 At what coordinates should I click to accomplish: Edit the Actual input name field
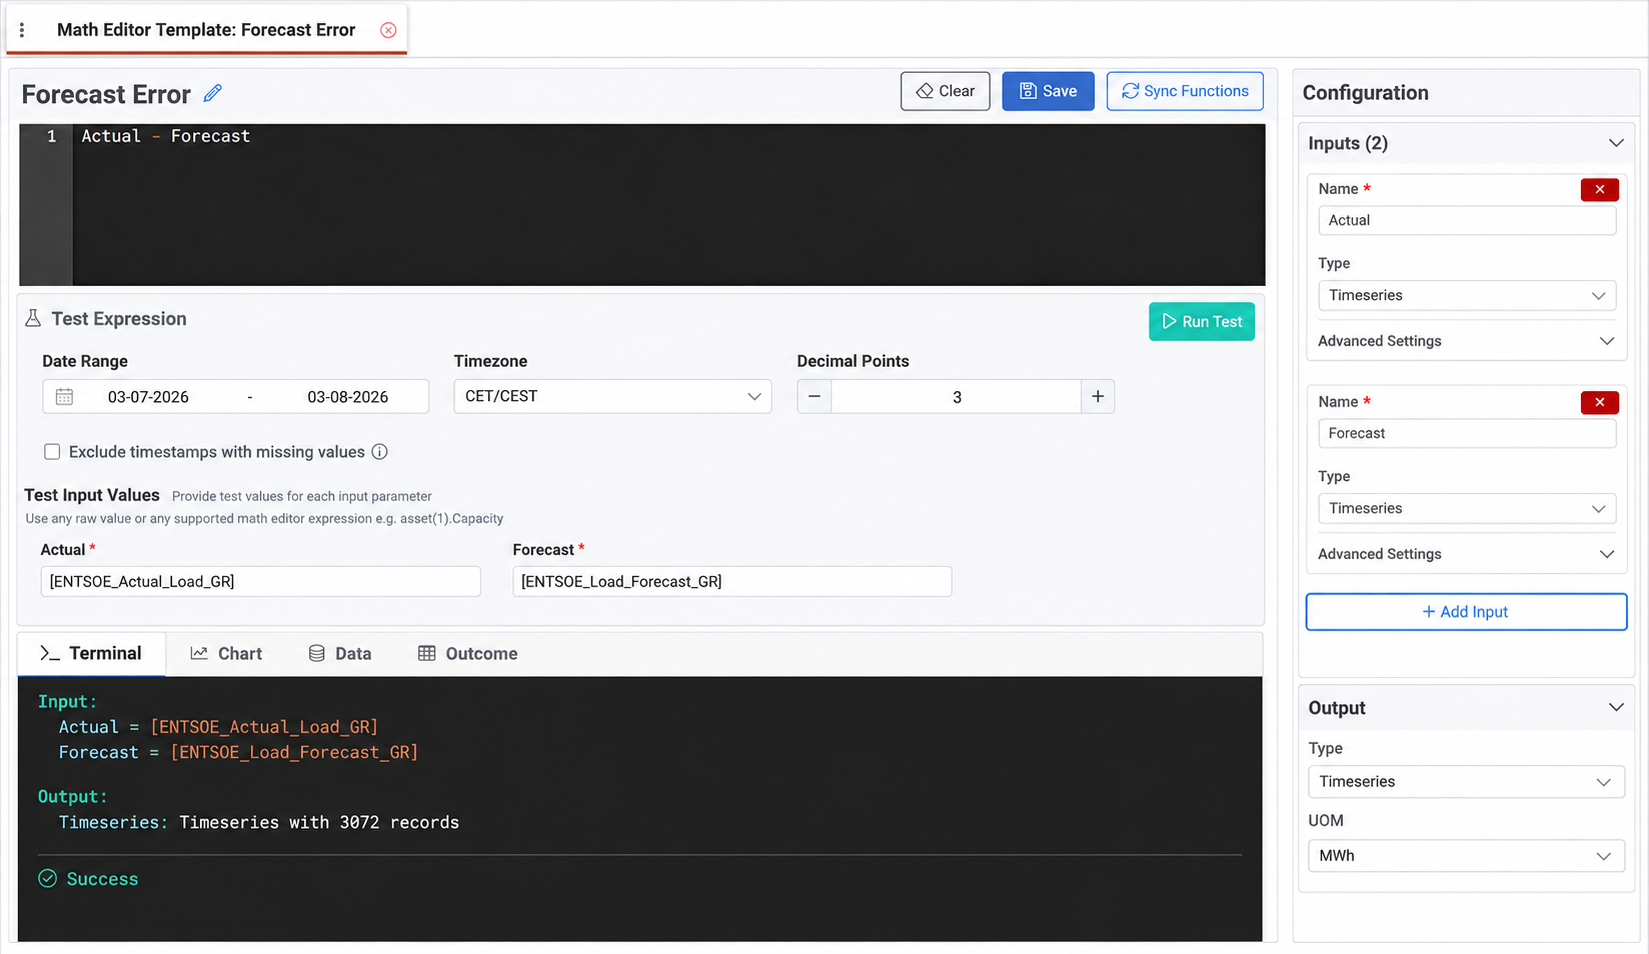[x=1467, y=220]
